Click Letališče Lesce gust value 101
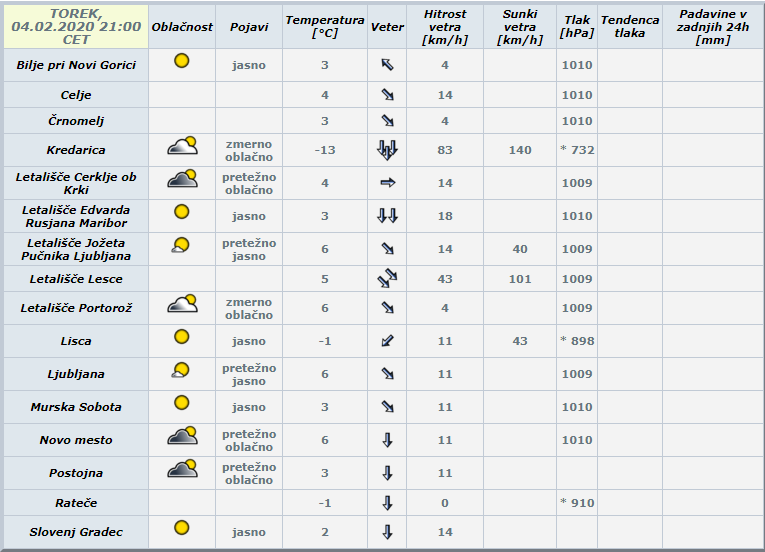 tap(520, 279)
